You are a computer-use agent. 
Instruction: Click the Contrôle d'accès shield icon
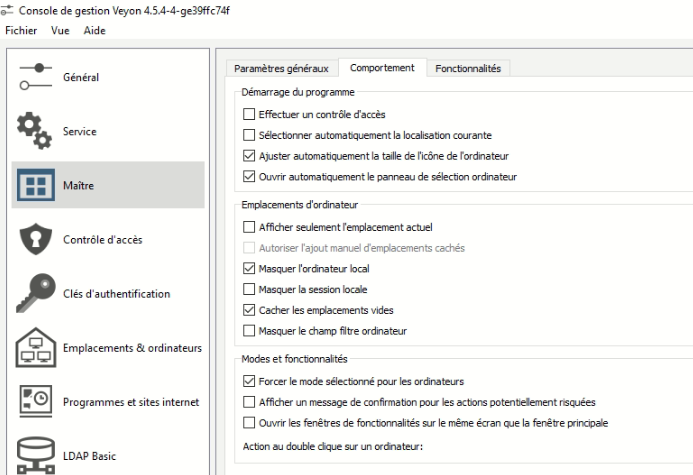point(36,239)
